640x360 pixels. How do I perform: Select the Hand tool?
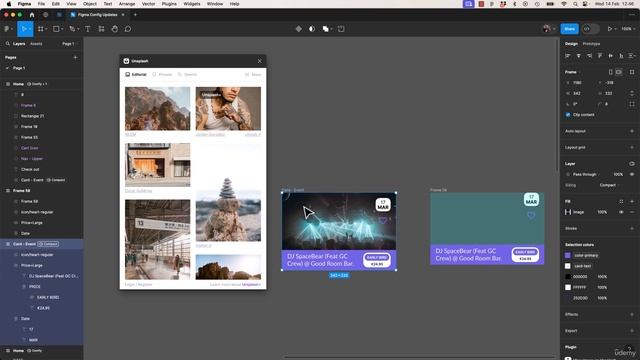[x=115, y=29]
